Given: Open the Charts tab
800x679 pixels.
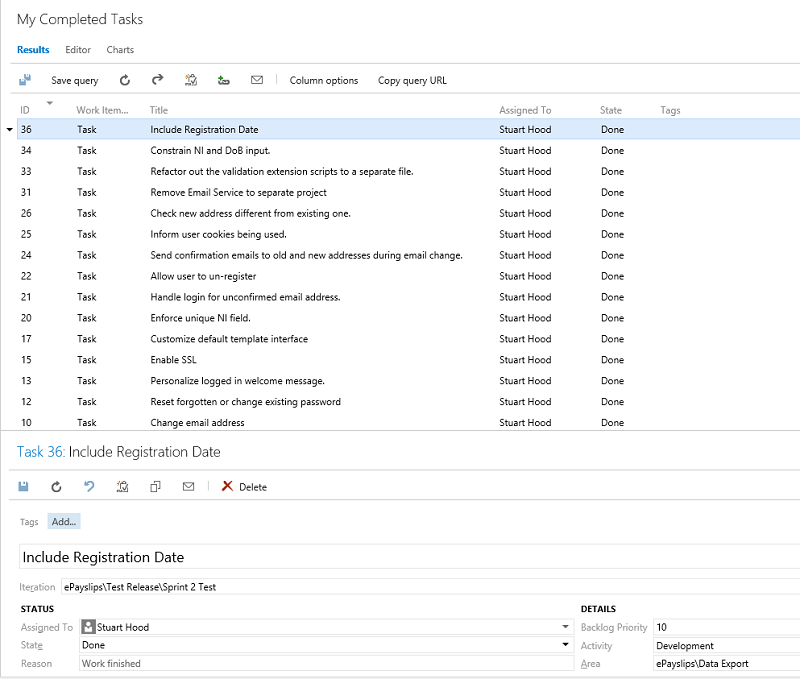Looking at the screenshot, I should tap(120, 49).
